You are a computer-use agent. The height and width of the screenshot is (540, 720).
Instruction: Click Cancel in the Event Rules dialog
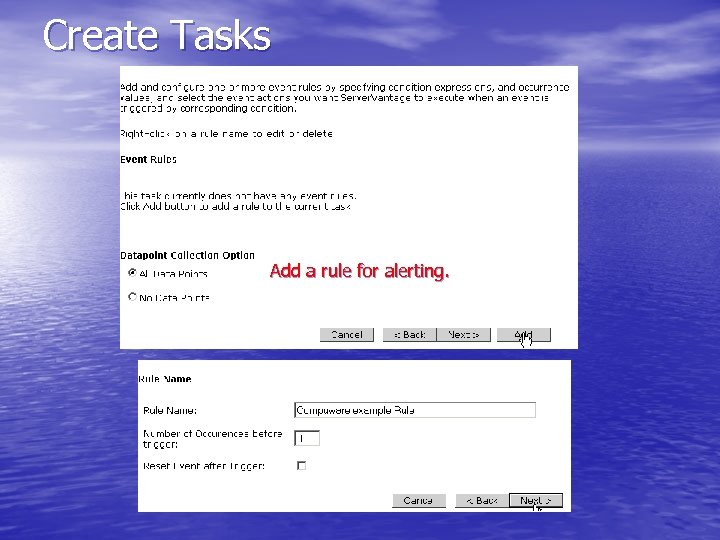pos(347,335)
